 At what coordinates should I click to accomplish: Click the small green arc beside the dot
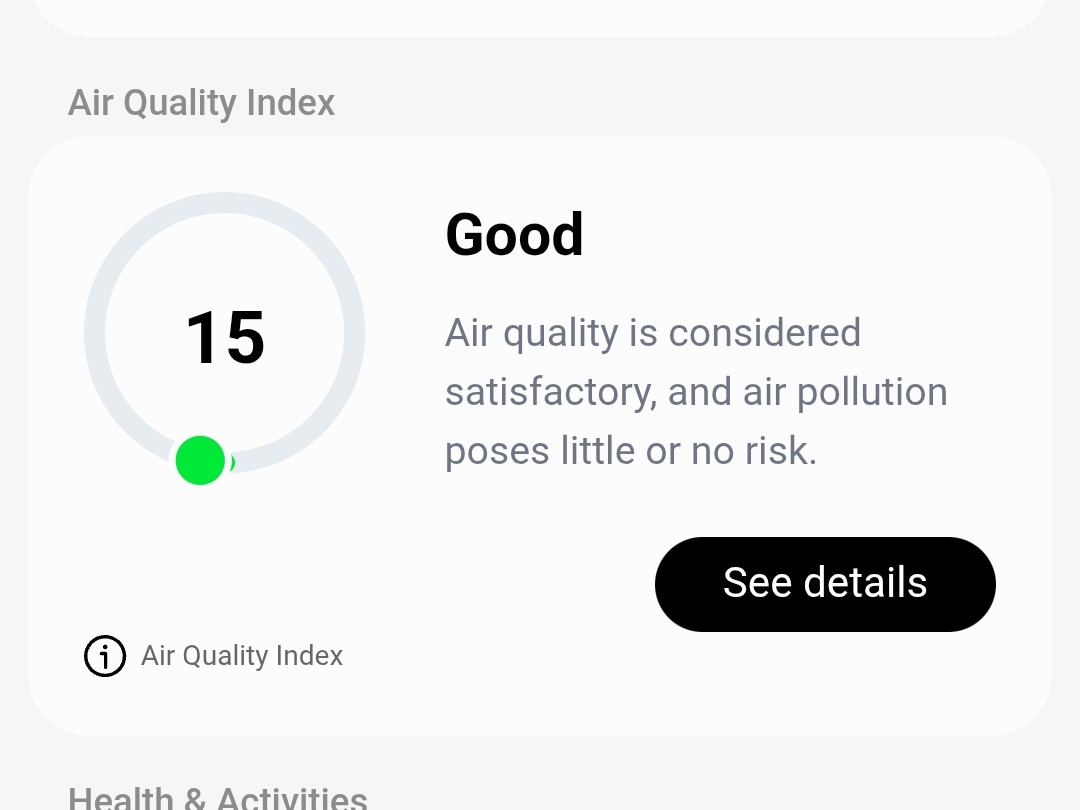232,462
